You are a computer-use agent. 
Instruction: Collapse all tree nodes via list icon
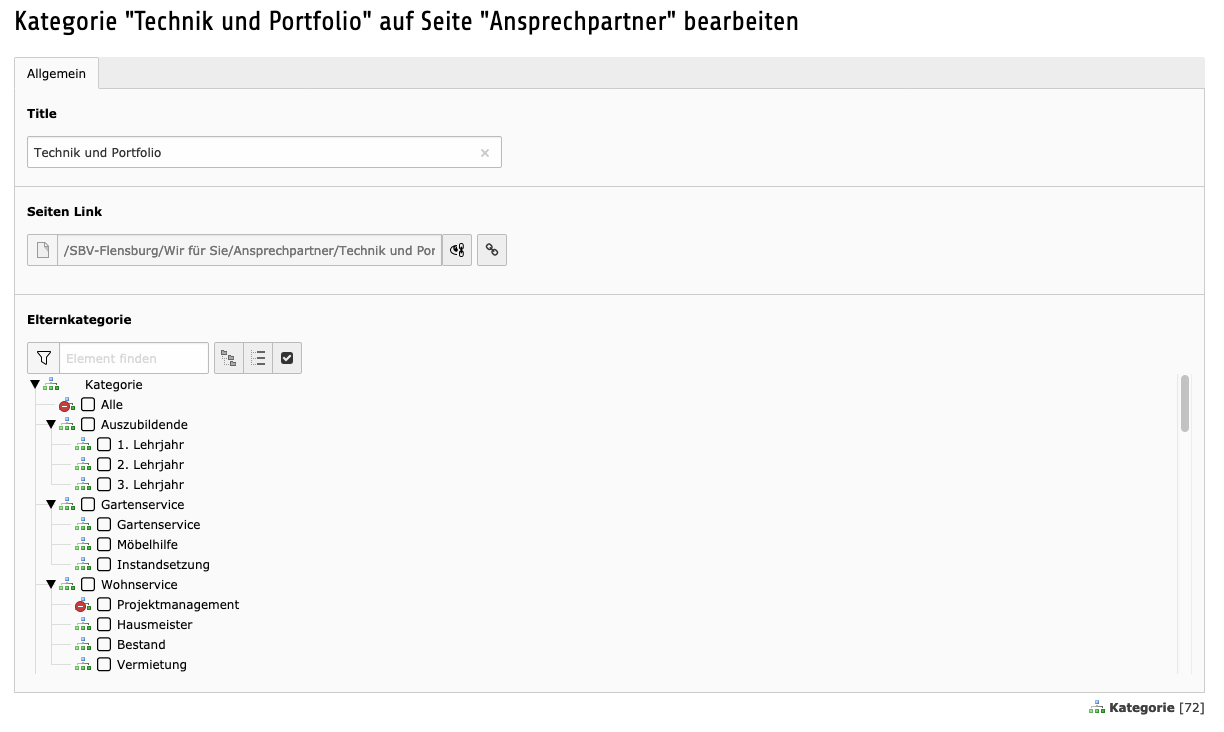tap(258, 358)
